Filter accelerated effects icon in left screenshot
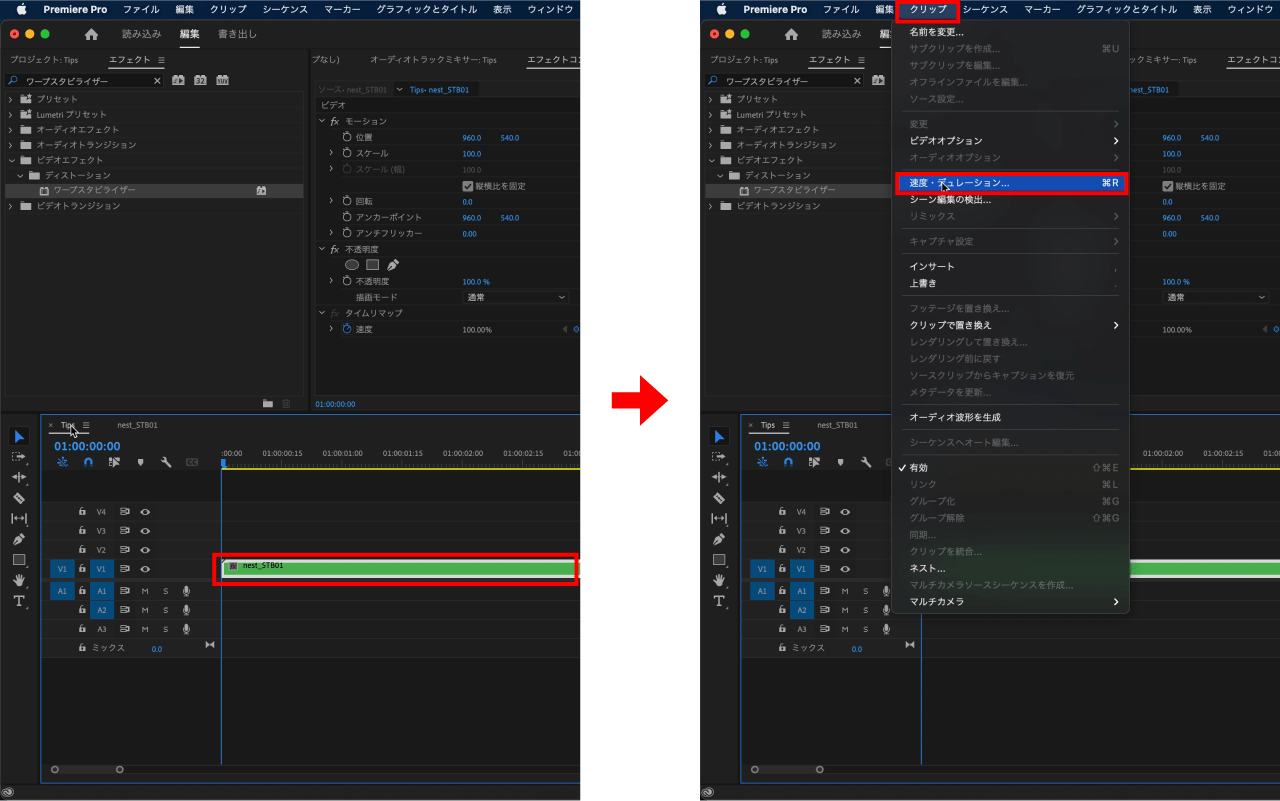Screen dimensions: 1280x801 coord(178,80)
